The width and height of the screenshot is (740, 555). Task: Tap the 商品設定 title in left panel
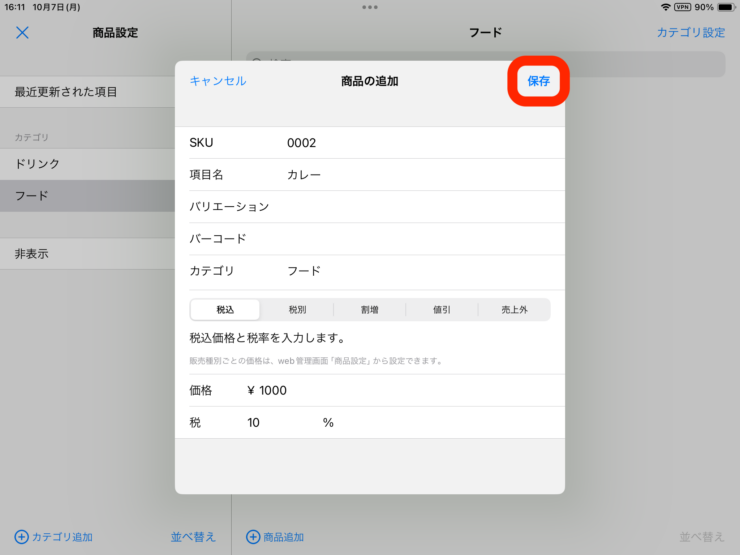pyautogui.click(x=115, y=33)
